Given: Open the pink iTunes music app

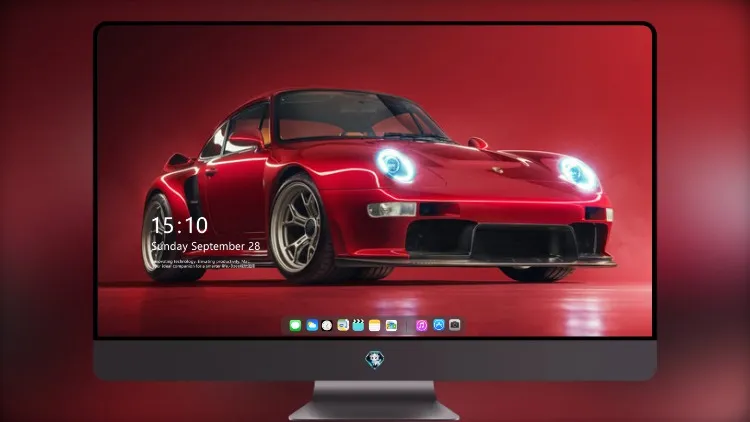Looking at the screenshot, I should click(x=421, y=325).
